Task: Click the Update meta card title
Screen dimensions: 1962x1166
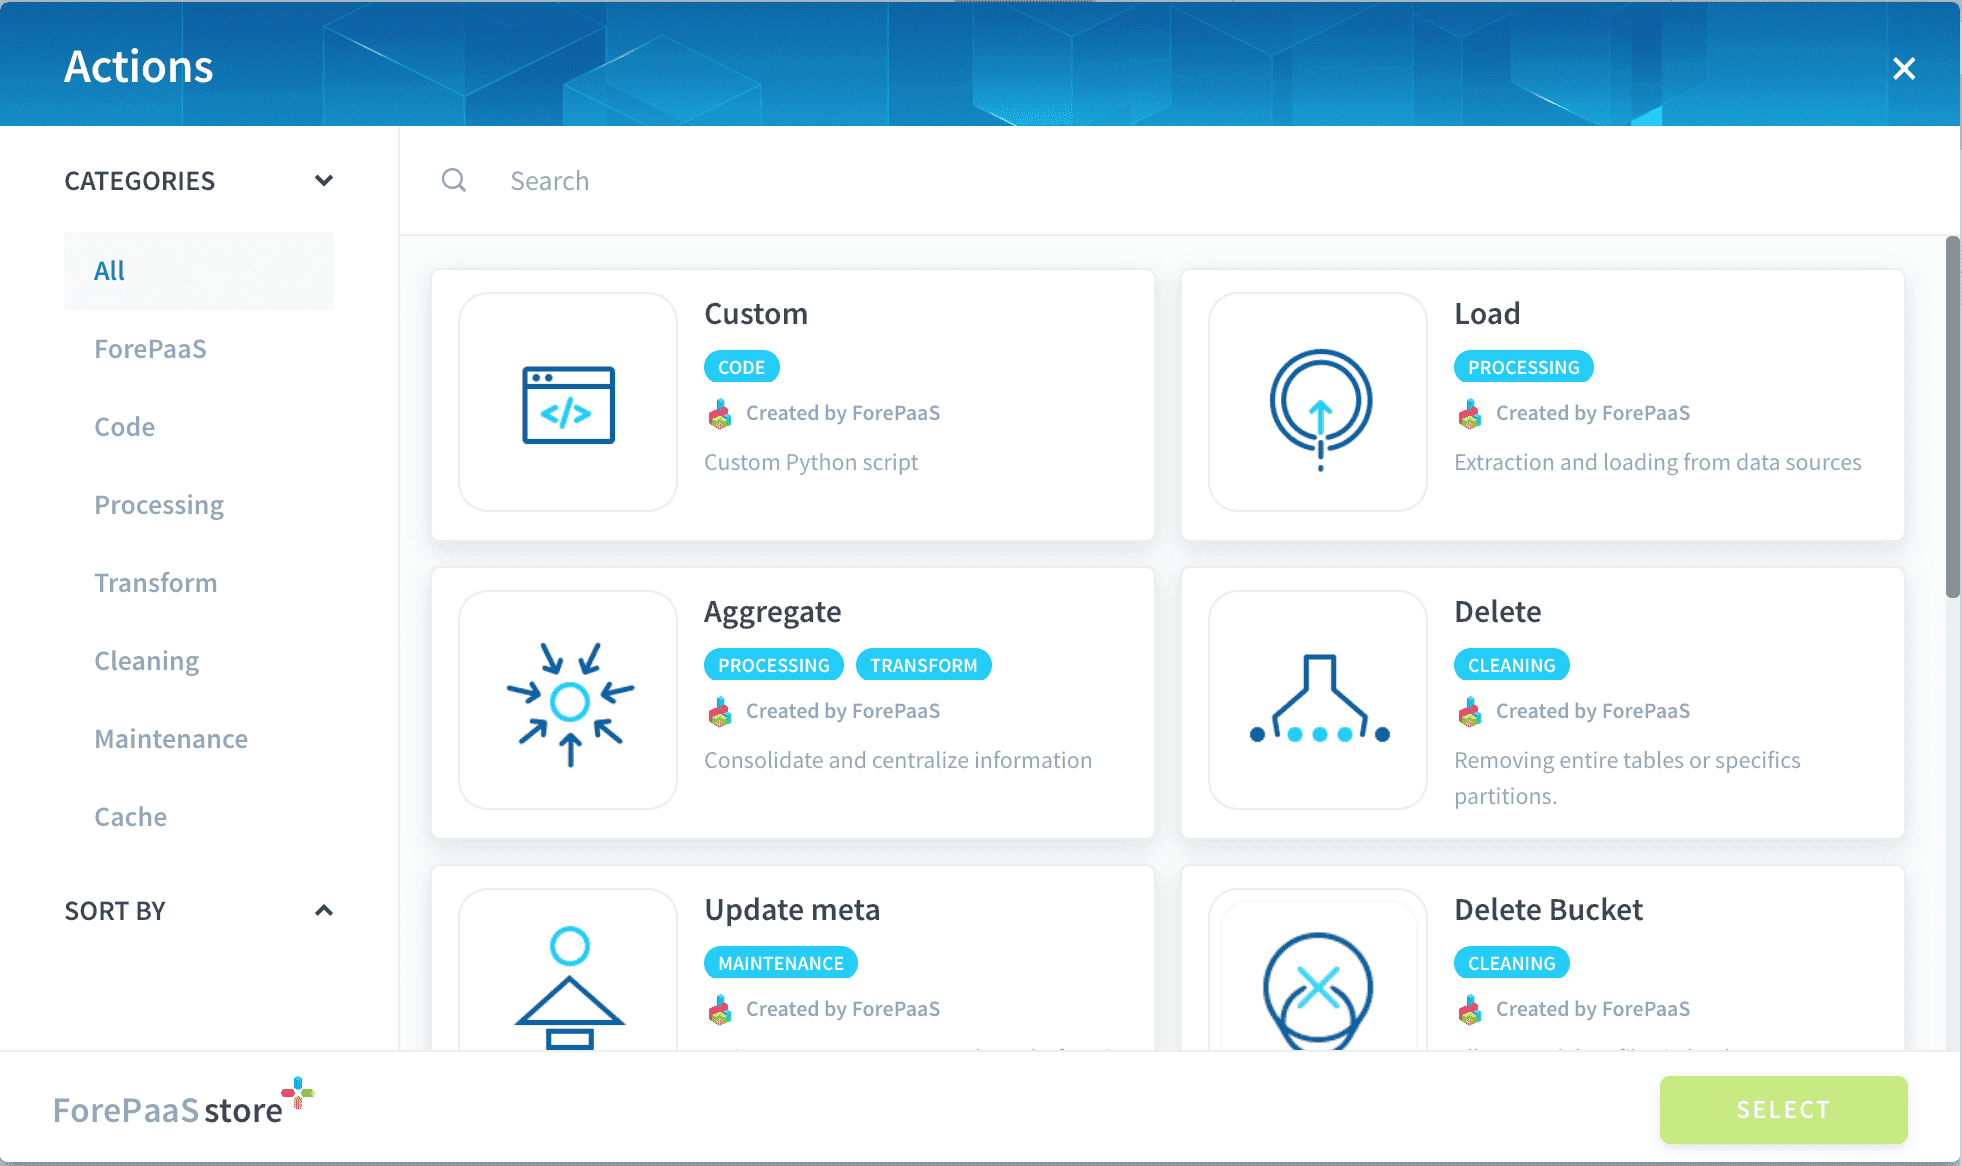Action: (x=793, y=910)
